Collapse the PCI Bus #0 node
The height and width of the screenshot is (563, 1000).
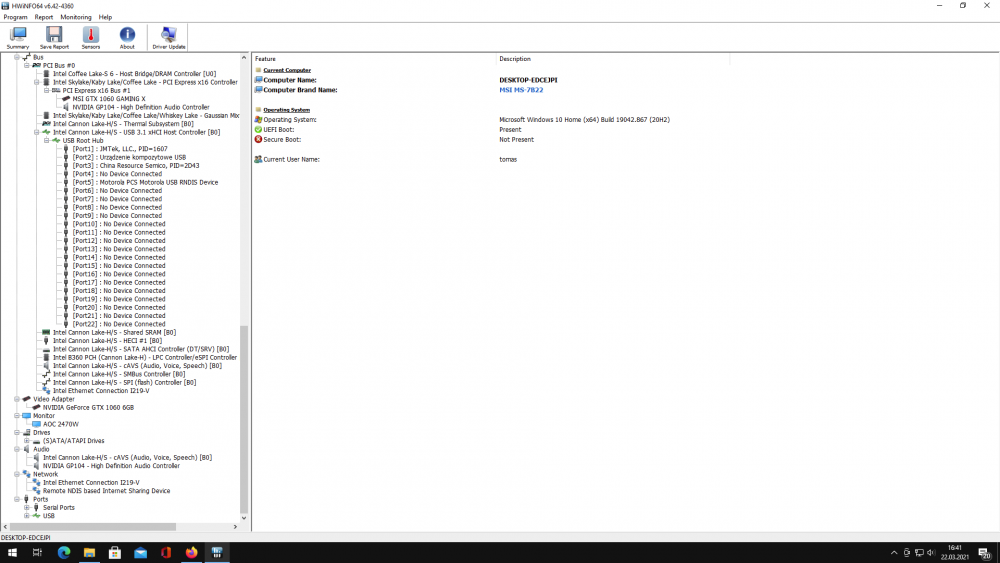coord(27,65)
